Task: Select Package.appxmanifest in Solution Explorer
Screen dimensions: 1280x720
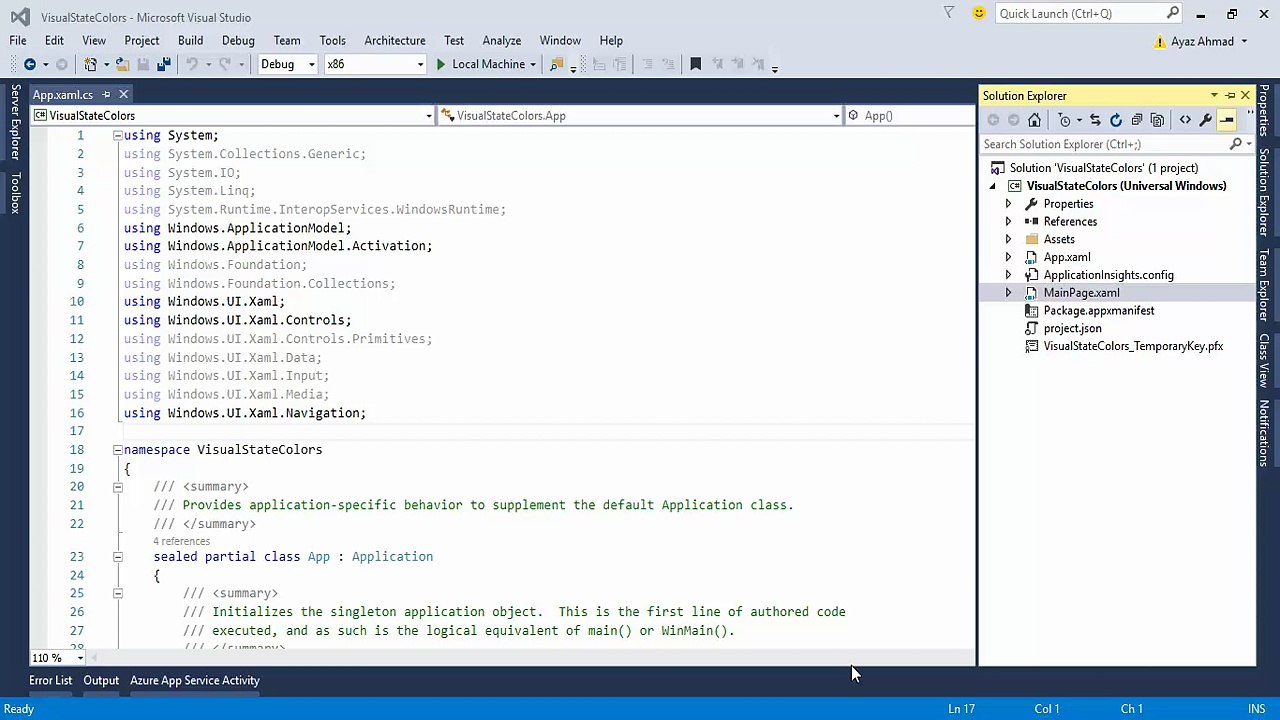Action: pyautogui.click(x=1099, y=311)
